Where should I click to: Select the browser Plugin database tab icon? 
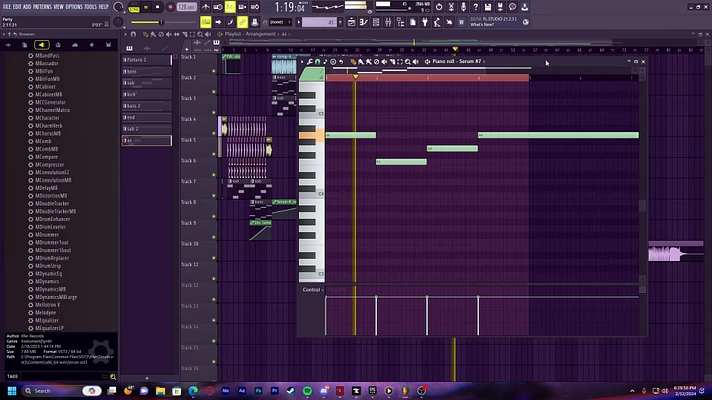[x=42, y=44]
